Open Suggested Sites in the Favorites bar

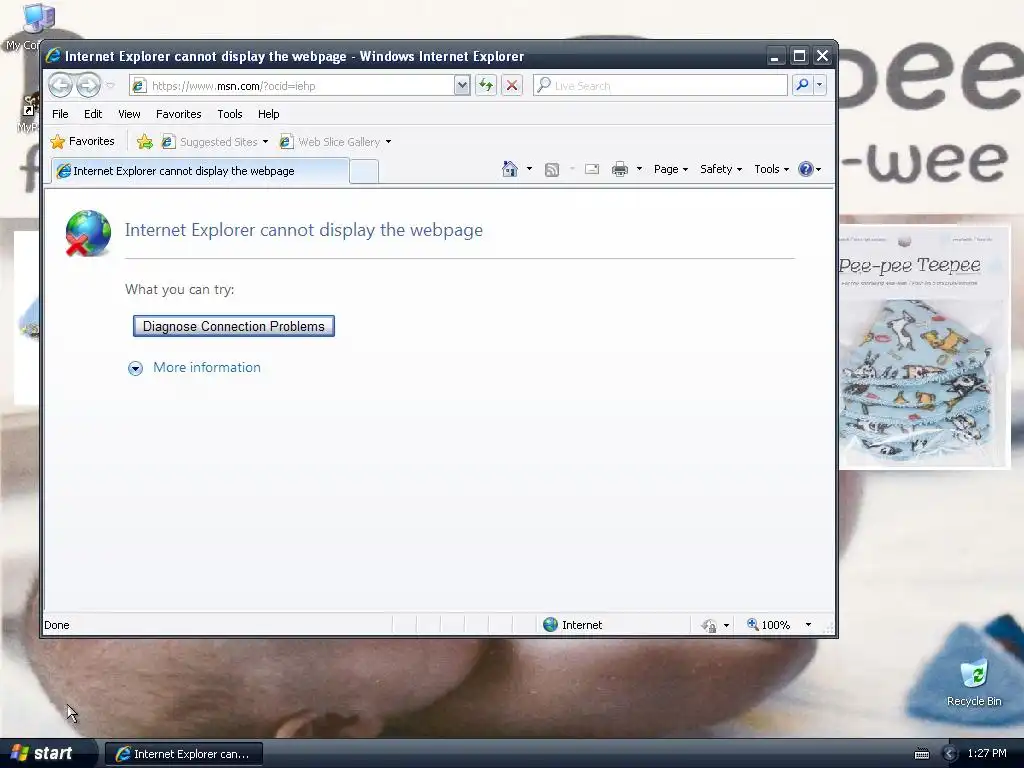[210, 142]
